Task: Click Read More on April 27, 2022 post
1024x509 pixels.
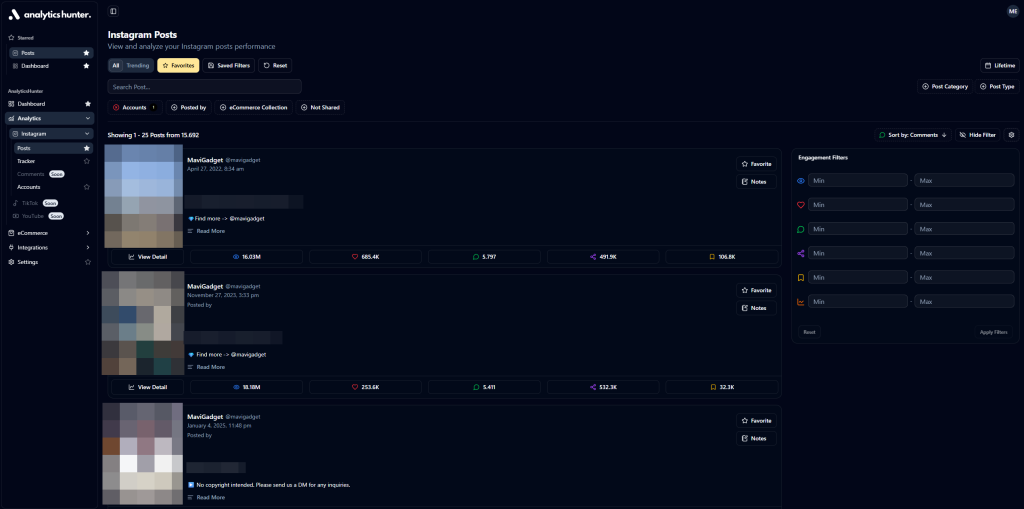Action: 206,231
